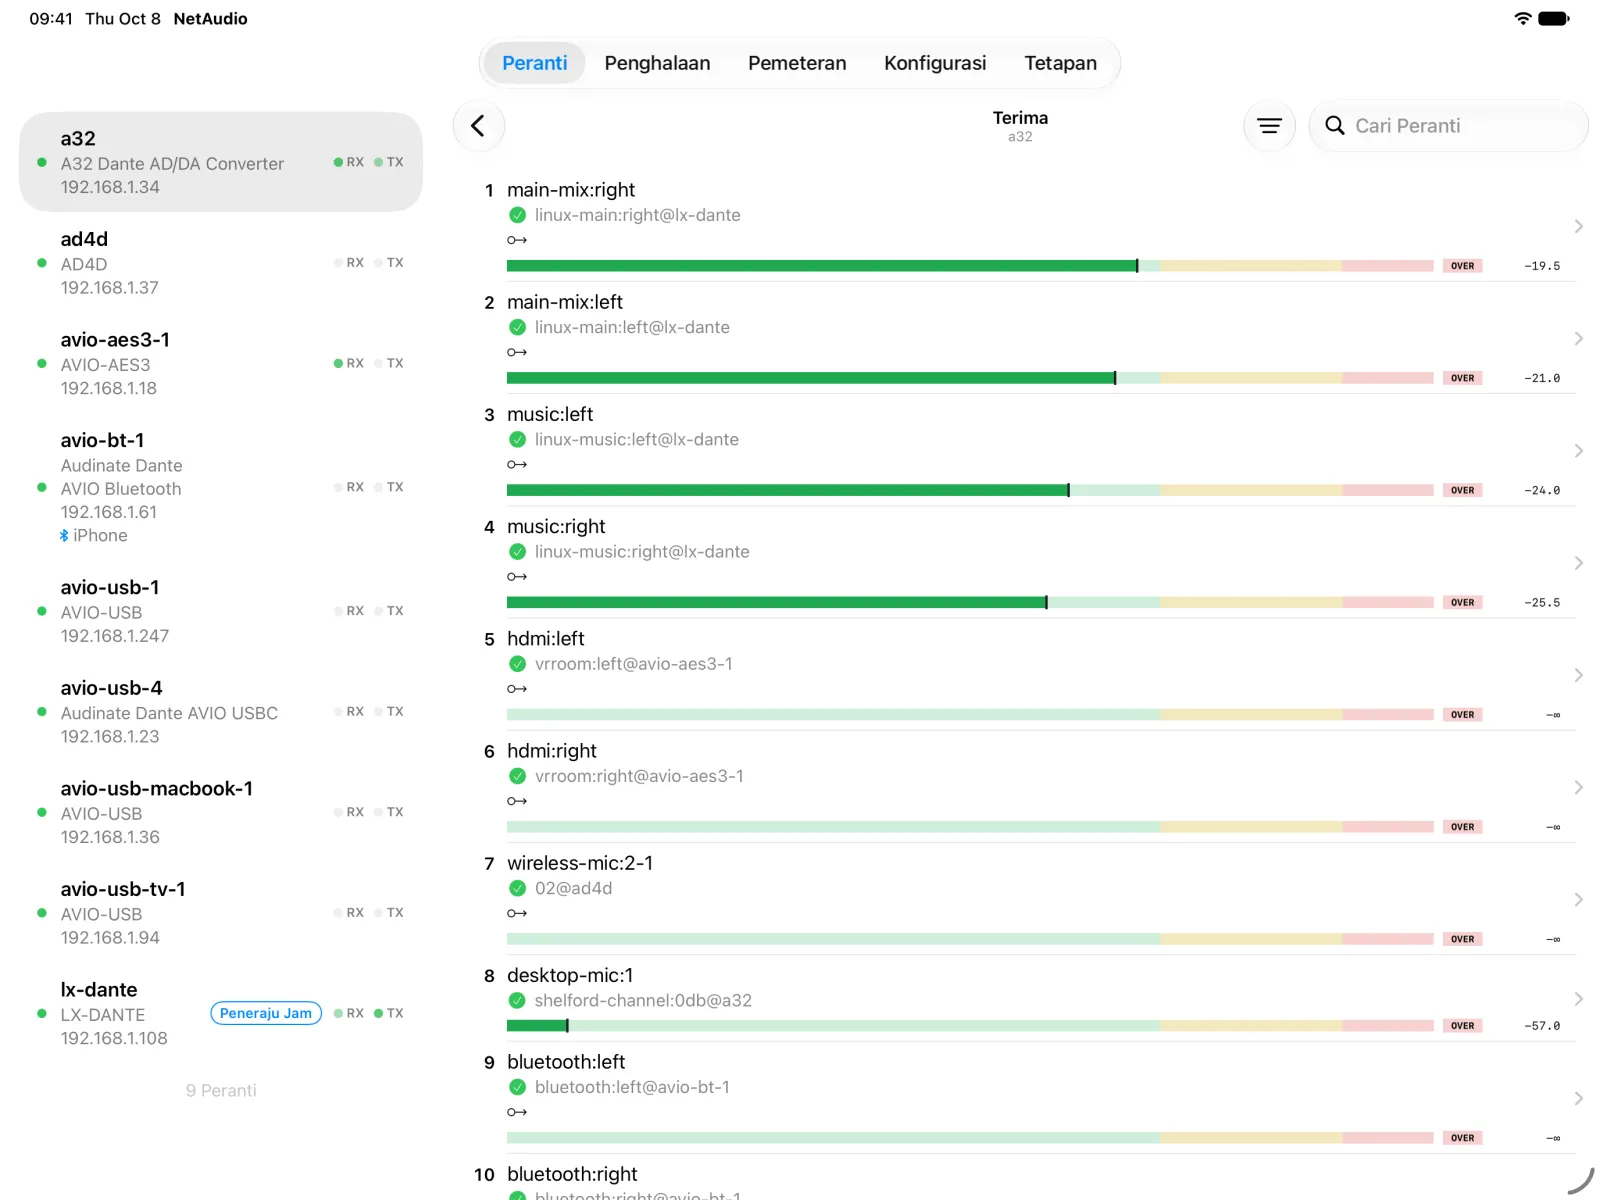Open the Konfigurasi tab
The width and height of the screenshot is (1600, 1200).
pyautogui.click(x=935, y=63)
